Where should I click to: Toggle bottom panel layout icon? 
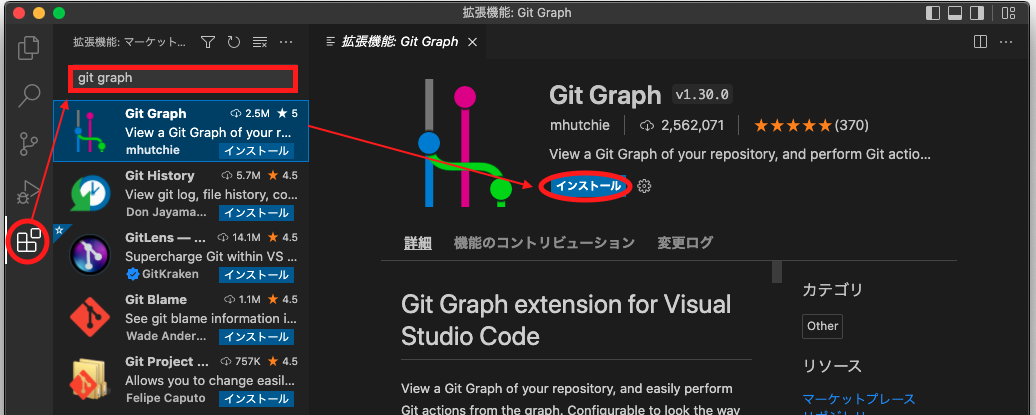[x=955, y=13]
